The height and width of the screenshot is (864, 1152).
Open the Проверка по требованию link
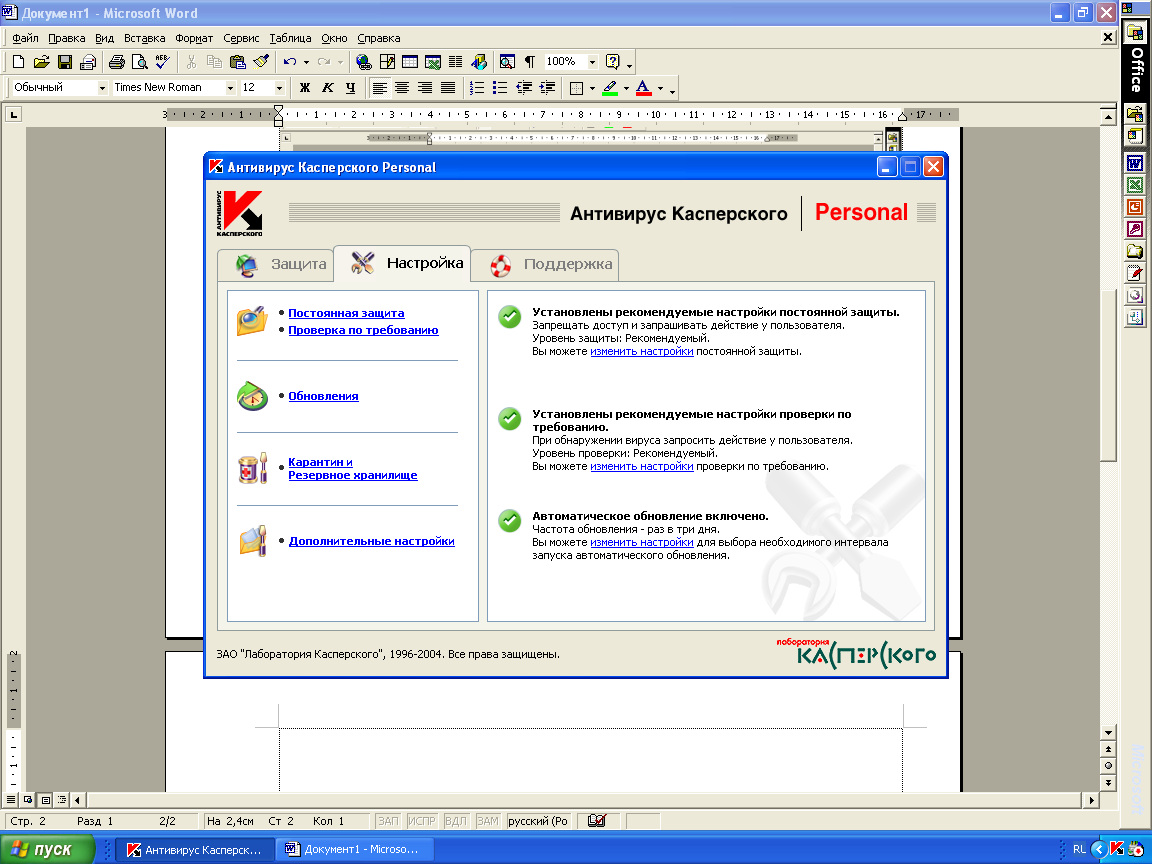(x=363, y=330)
